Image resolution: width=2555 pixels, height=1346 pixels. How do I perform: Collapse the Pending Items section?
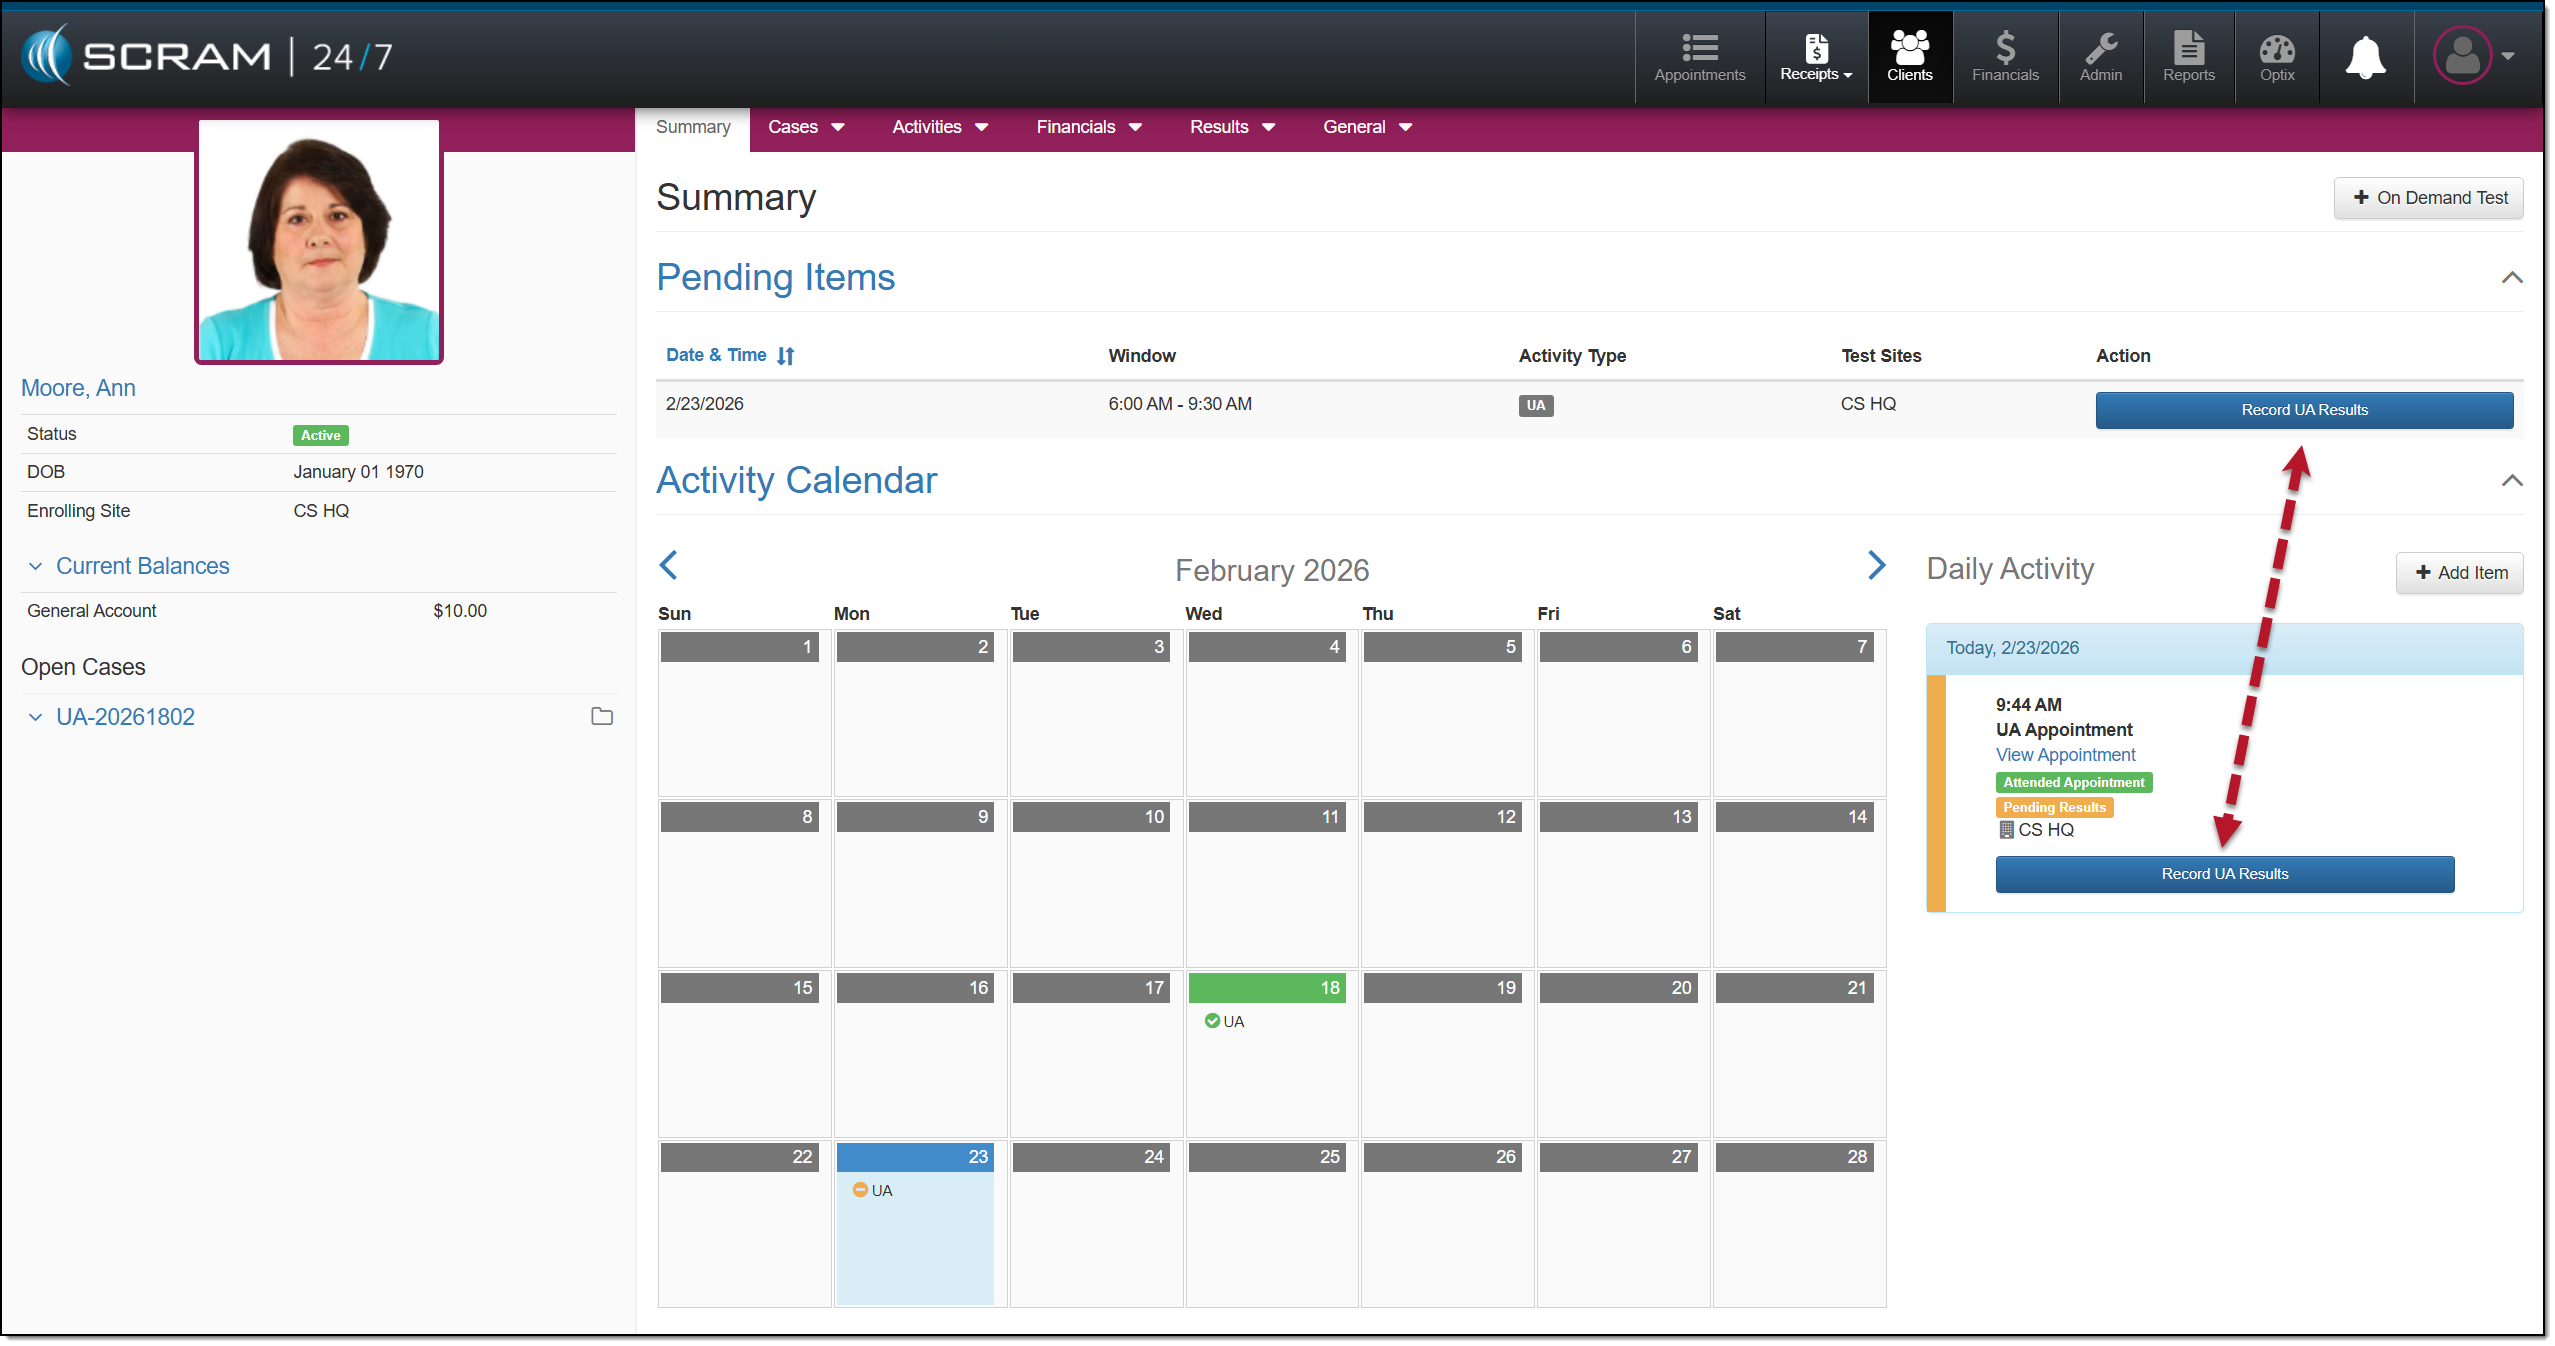pyautogui.click(x=2511, y=277)
